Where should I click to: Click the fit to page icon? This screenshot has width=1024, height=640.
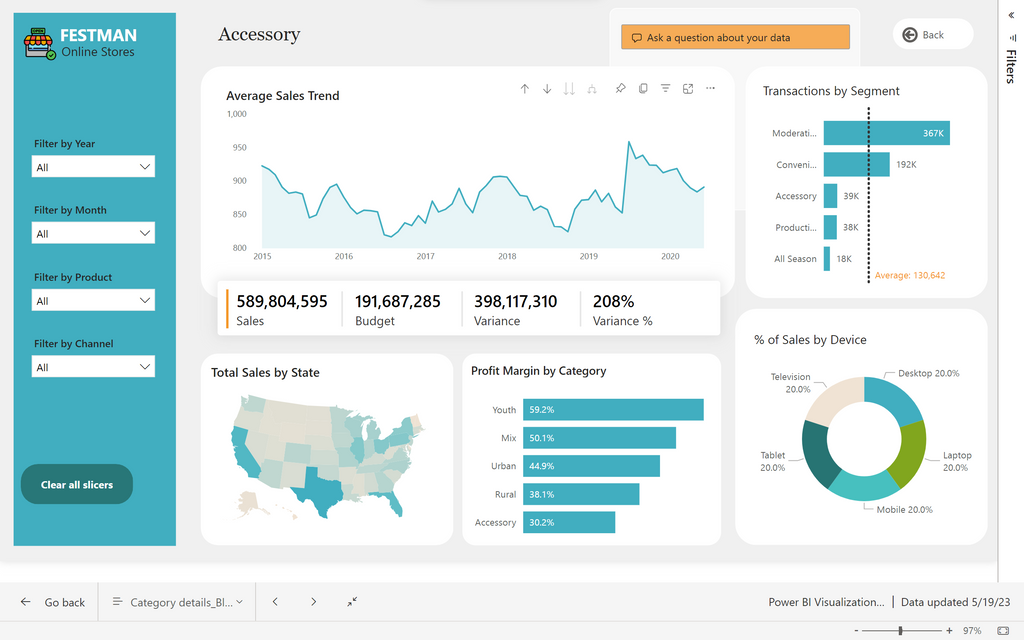[1003, 631]
